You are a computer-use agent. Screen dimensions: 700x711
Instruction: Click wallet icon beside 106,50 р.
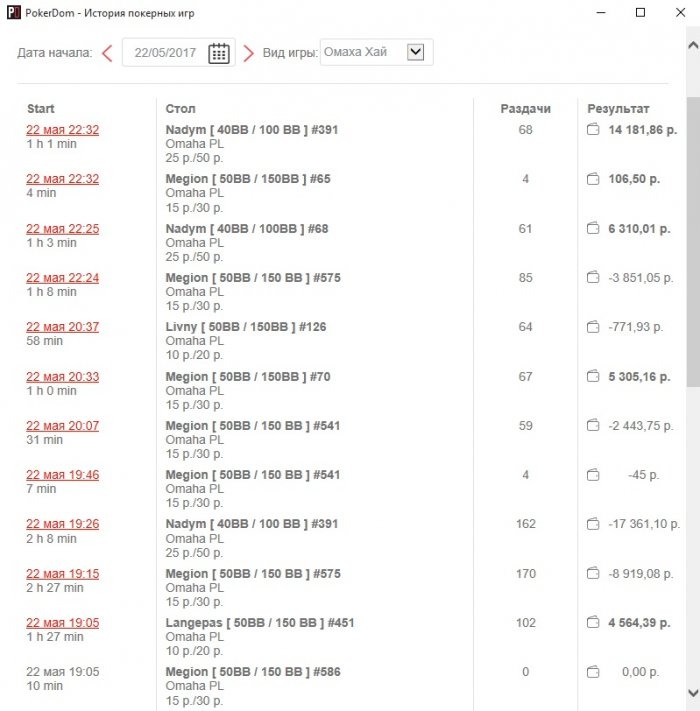593,179
